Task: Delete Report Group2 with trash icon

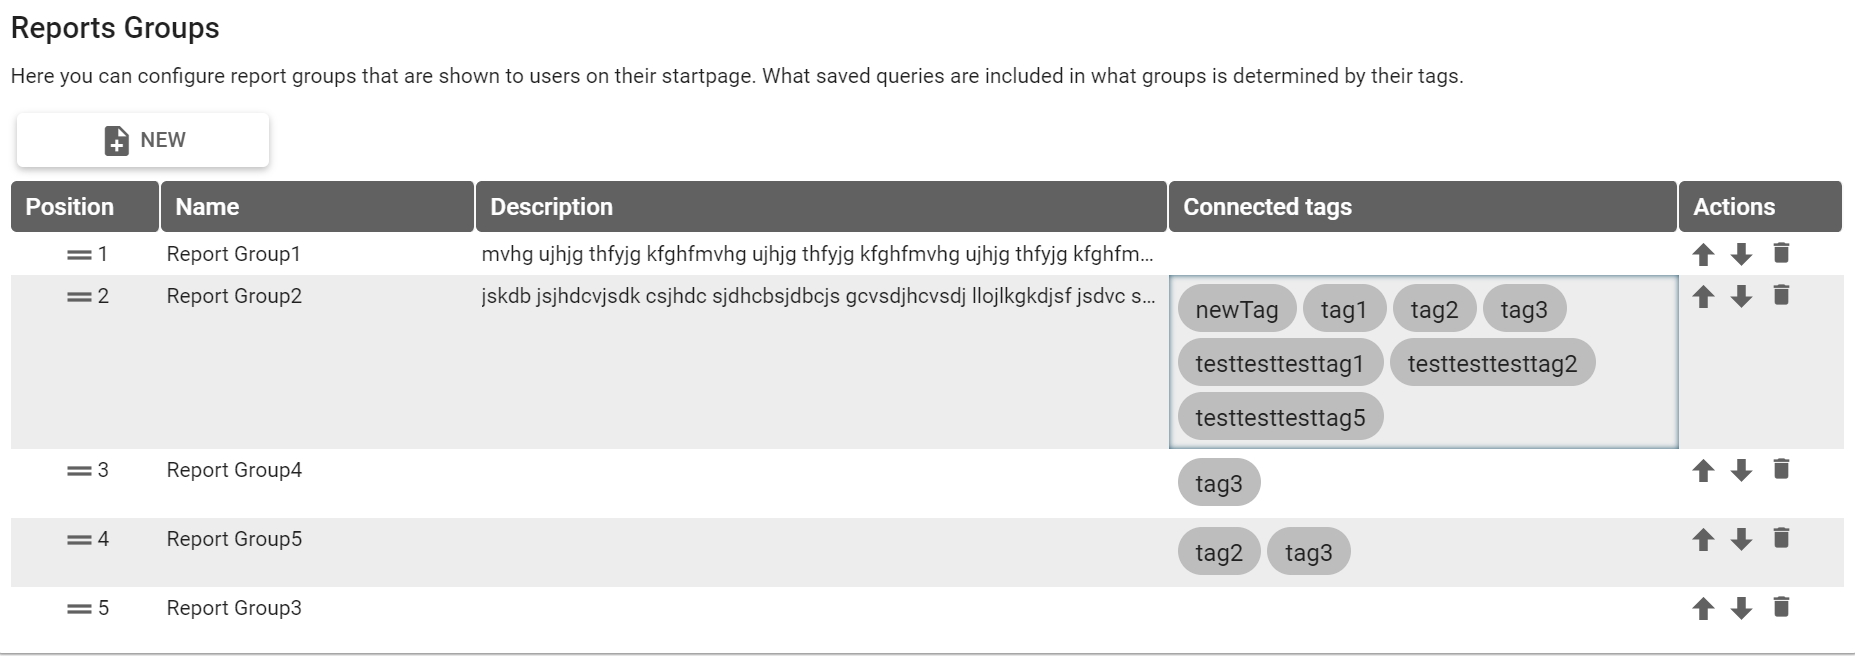Action: 1781,295
